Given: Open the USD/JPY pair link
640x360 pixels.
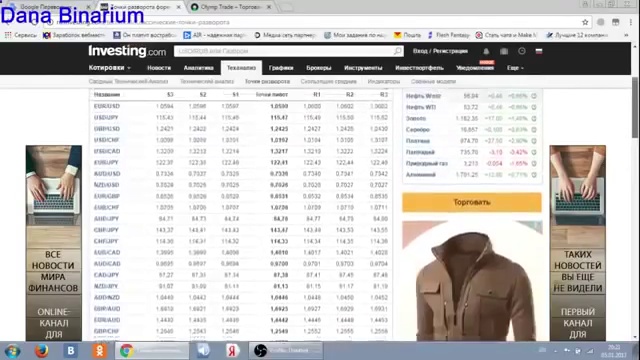Looking at the screenshot, I should (106, 118).
